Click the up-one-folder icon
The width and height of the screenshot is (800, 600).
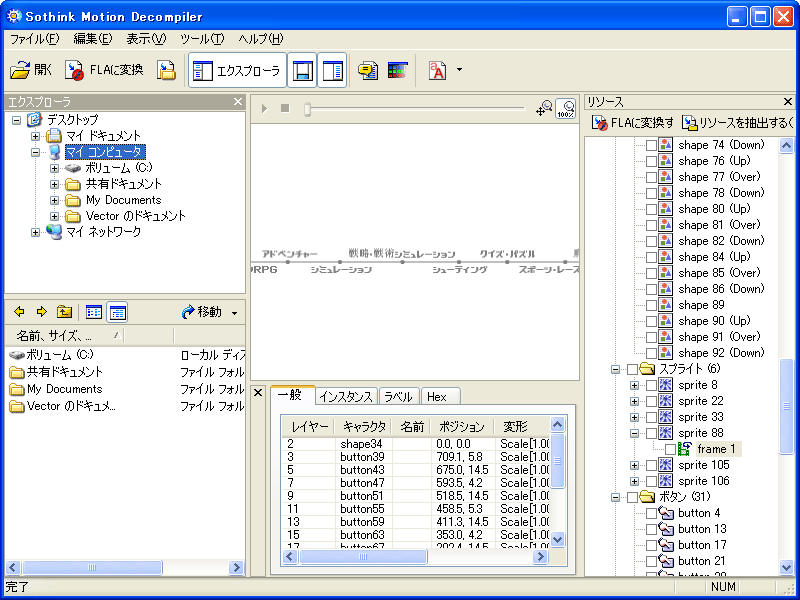click(64, 312)
